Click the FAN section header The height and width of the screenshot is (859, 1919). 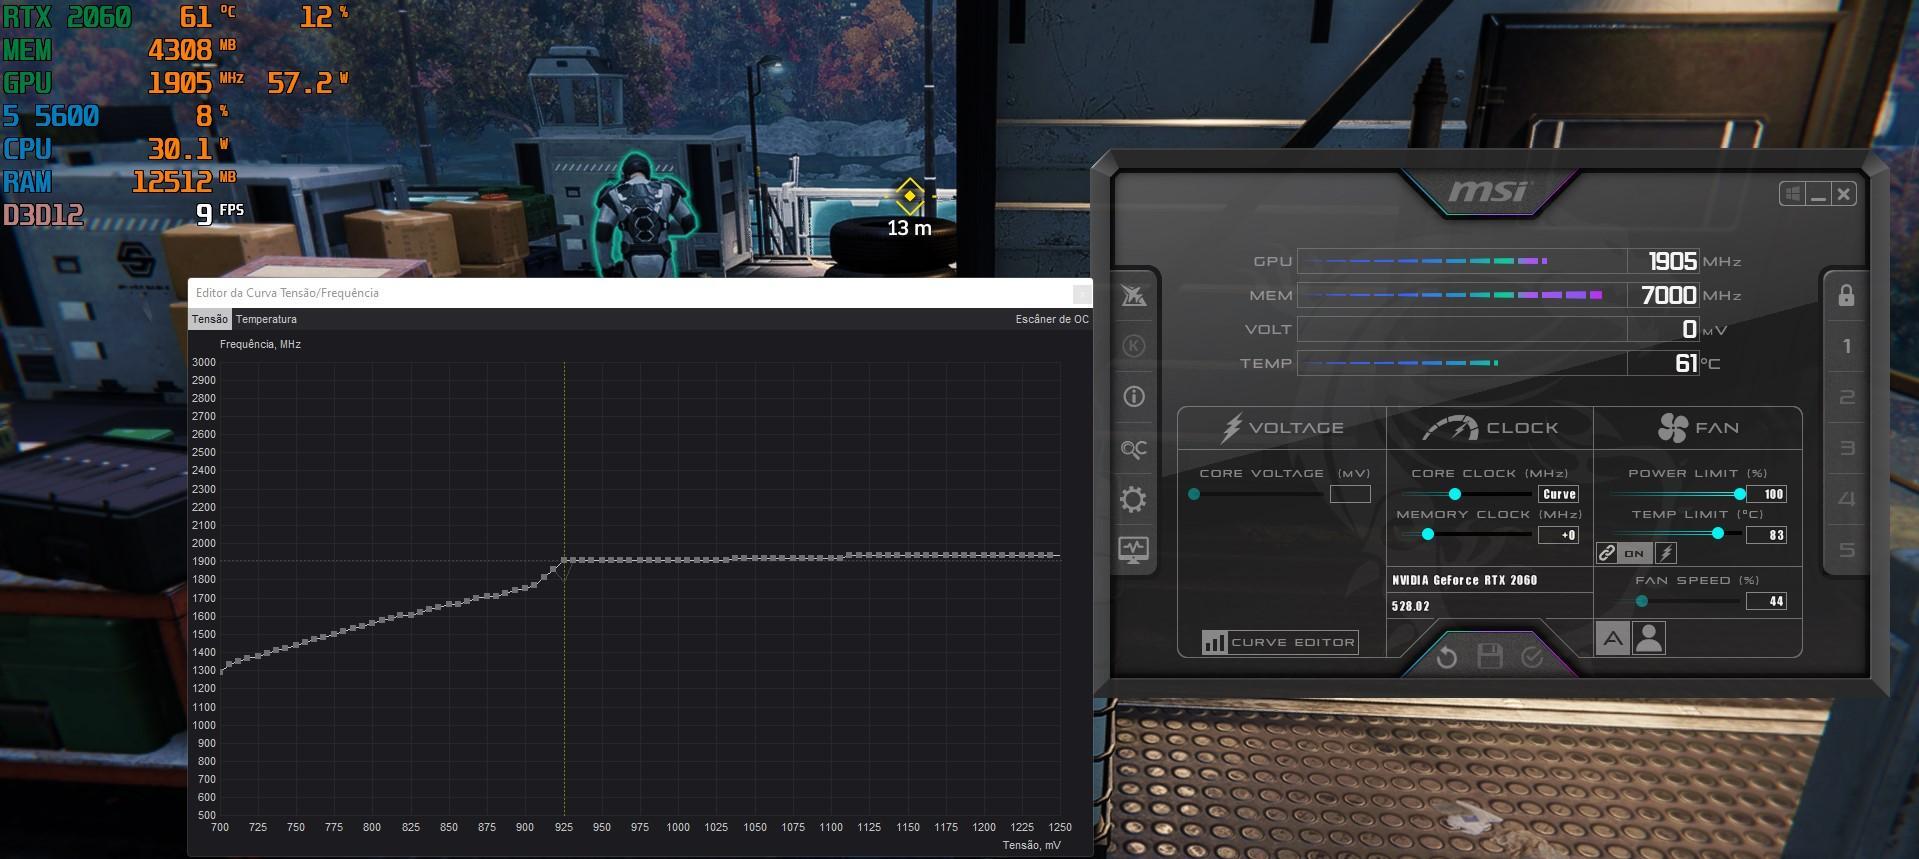coord(1698,428)
